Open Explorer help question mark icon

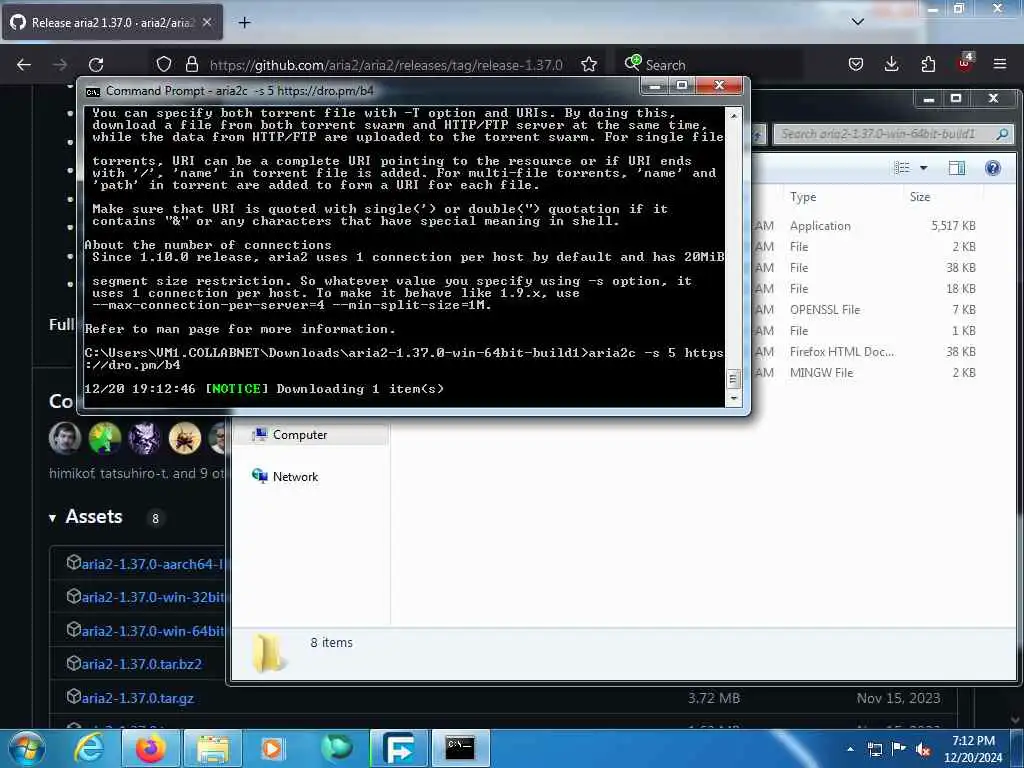993,168
